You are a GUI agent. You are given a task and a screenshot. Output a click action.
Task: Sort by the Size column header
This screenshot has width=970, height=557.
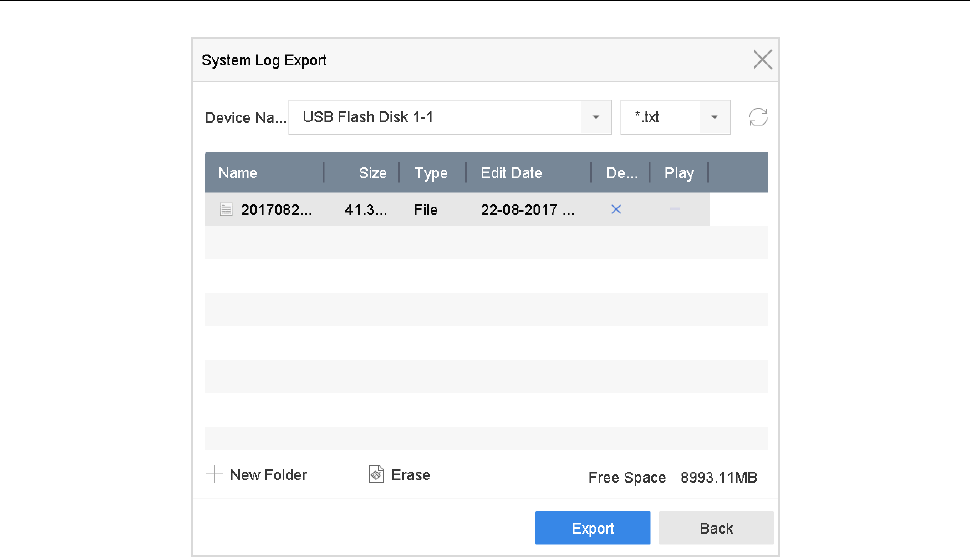click(372, 173)
